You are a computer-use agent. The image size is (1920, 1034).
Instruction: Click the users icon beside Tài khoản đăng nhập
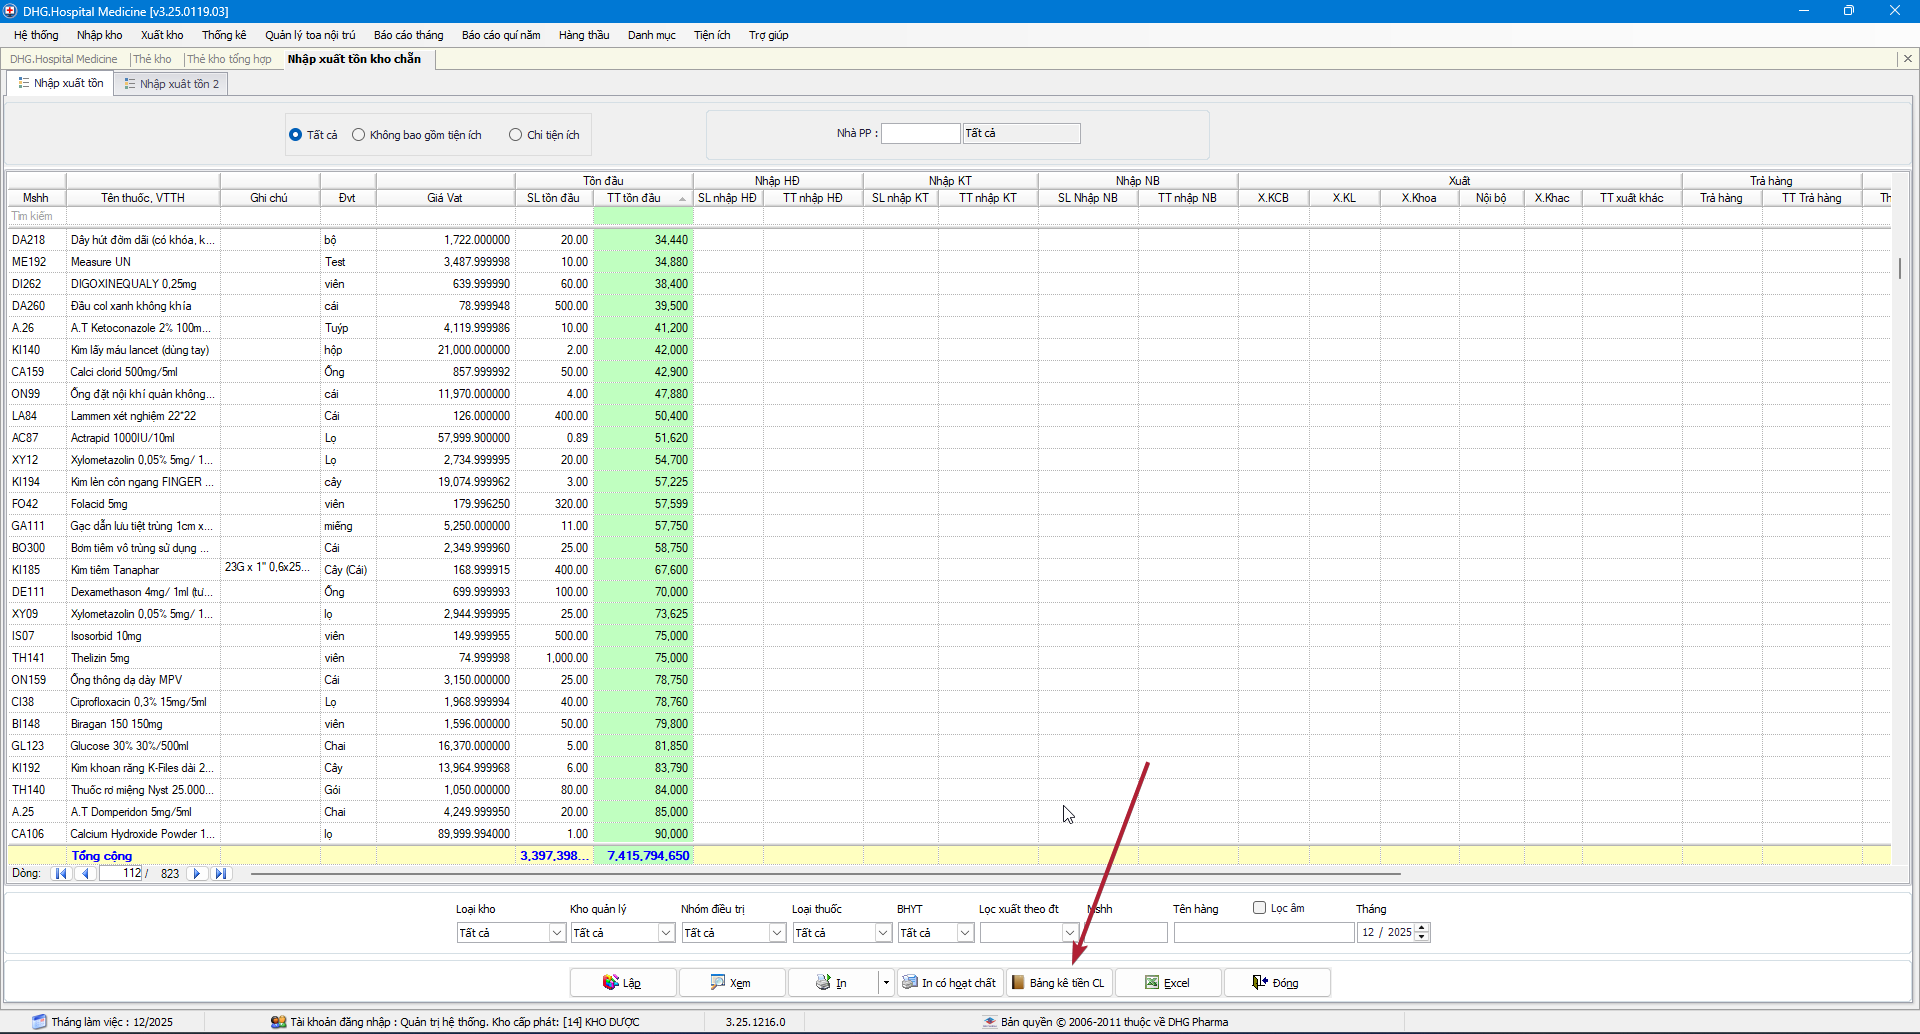pyautogui.click(x=279, y=1022)
